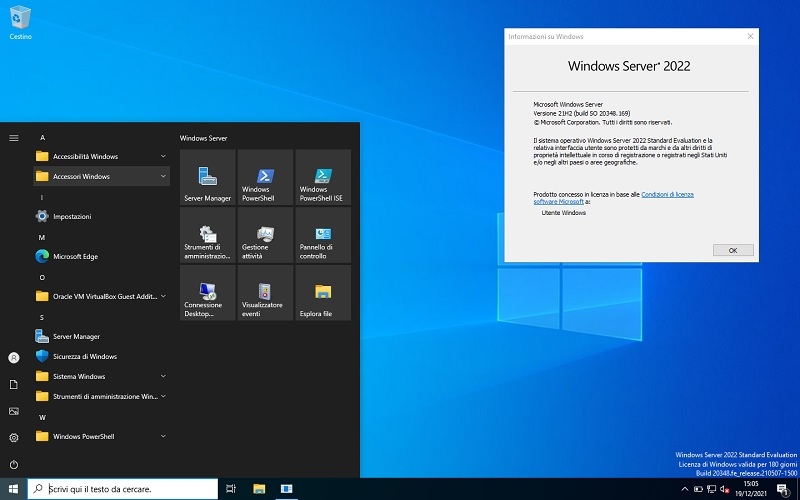Open the Recycle Bin (Cestino) desktop icon
800x500 pixels.
20,22
